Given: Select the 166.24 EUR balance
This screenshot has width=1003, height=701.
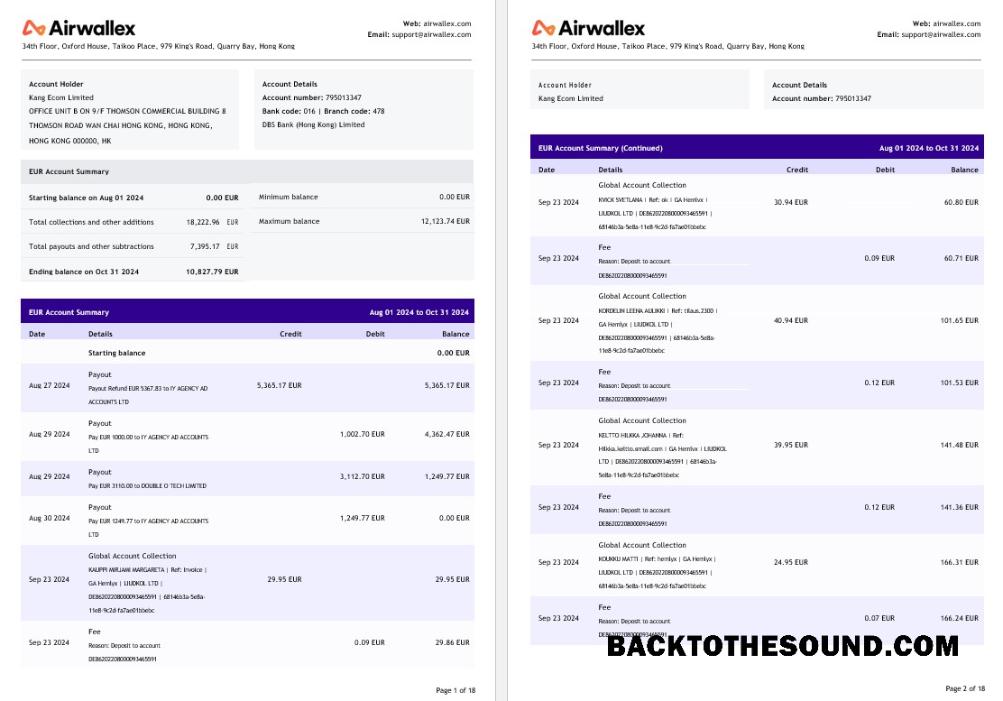Looking at the screenshot, I should tap(960, 618).
